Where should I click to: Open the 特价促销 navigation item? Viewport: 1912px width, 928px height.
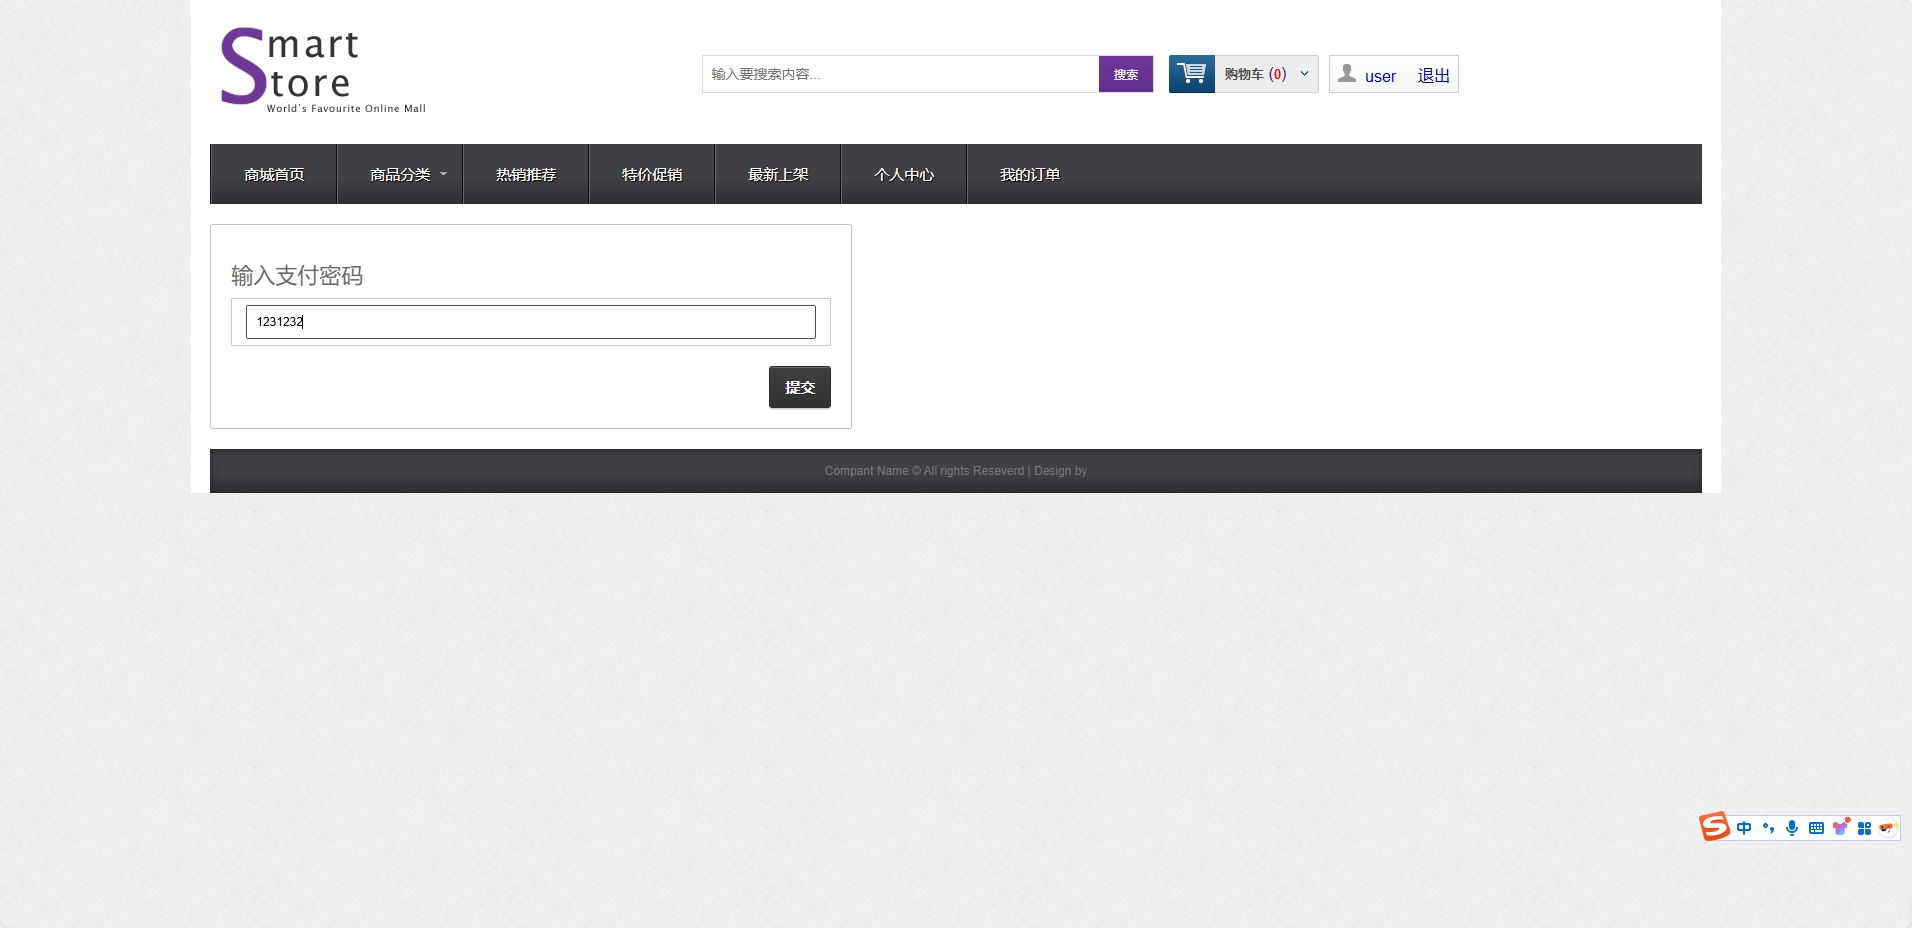pos(652,174)
